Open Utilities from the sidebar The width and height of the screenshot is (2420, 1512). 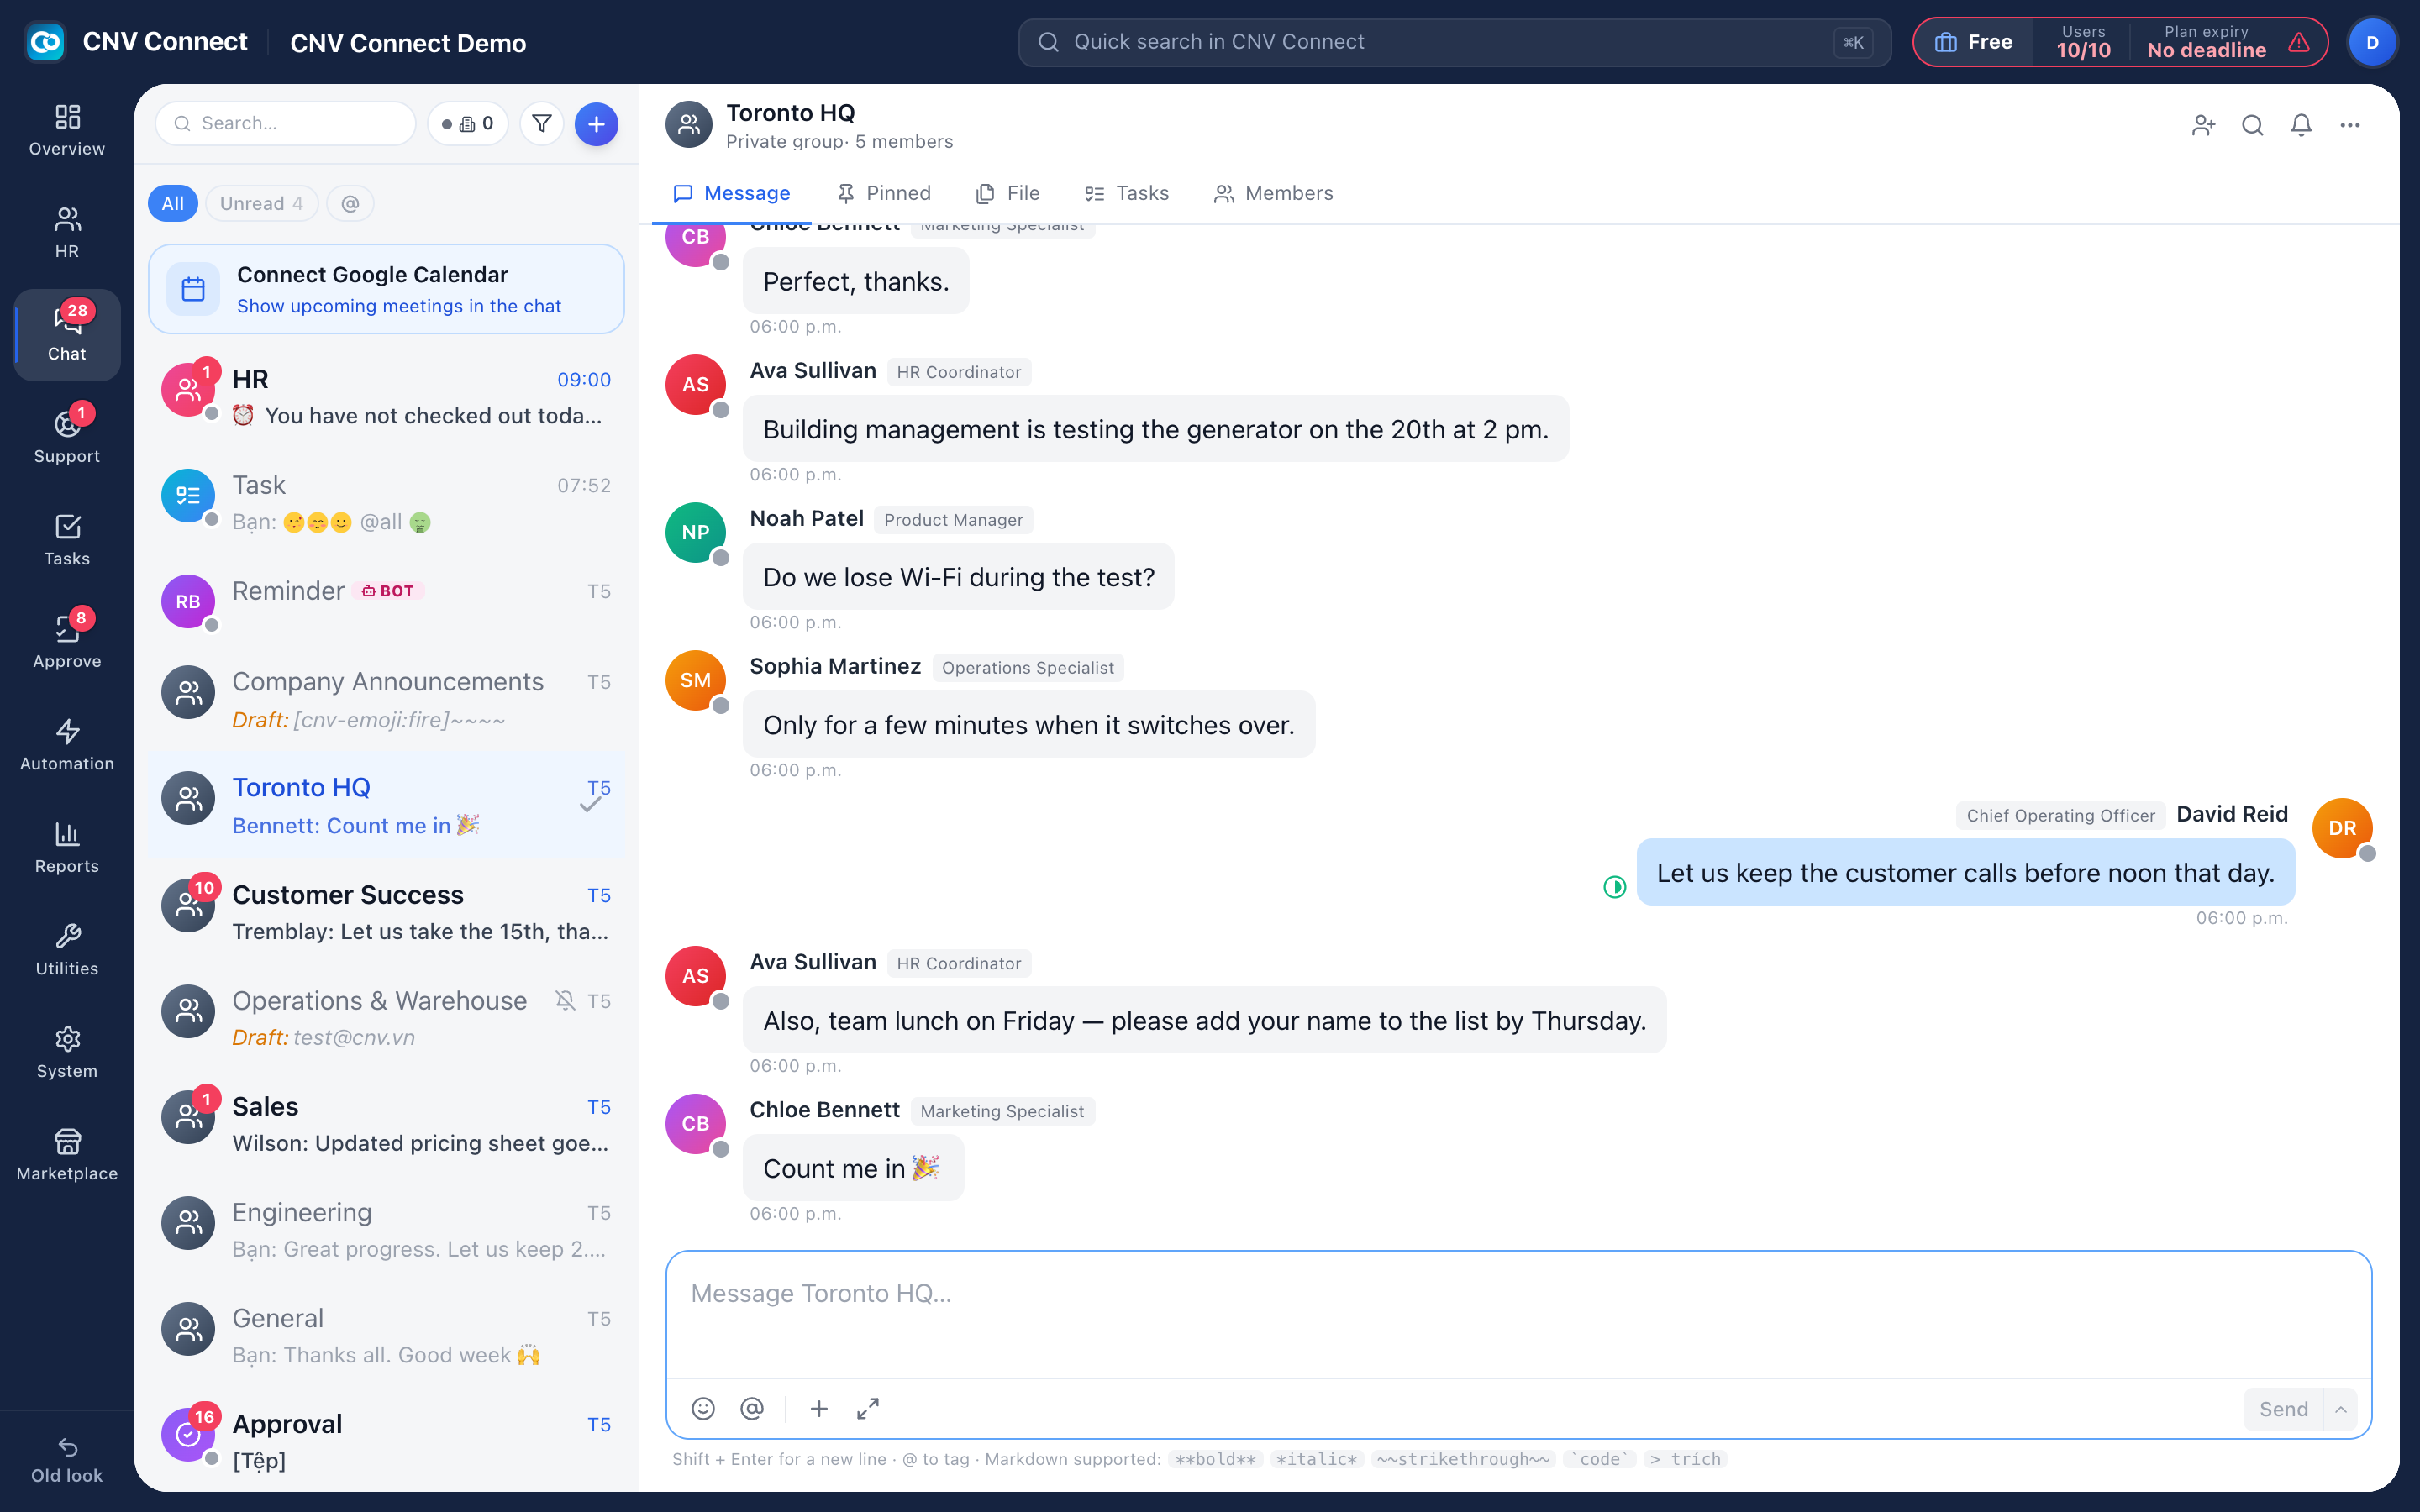(x=67, y=950)
